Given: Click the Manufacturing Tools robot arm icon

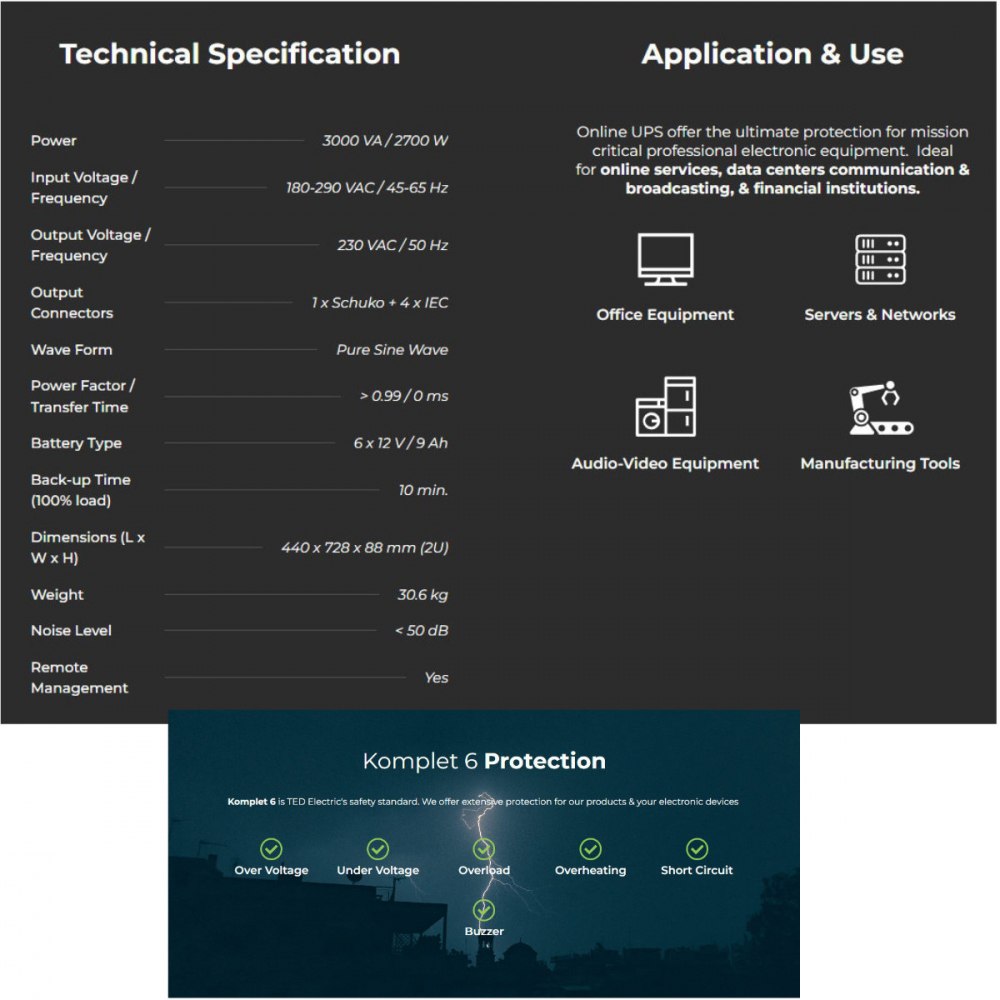Looking at the screenshot, I should pyautogui.click(x=880, y=408).
